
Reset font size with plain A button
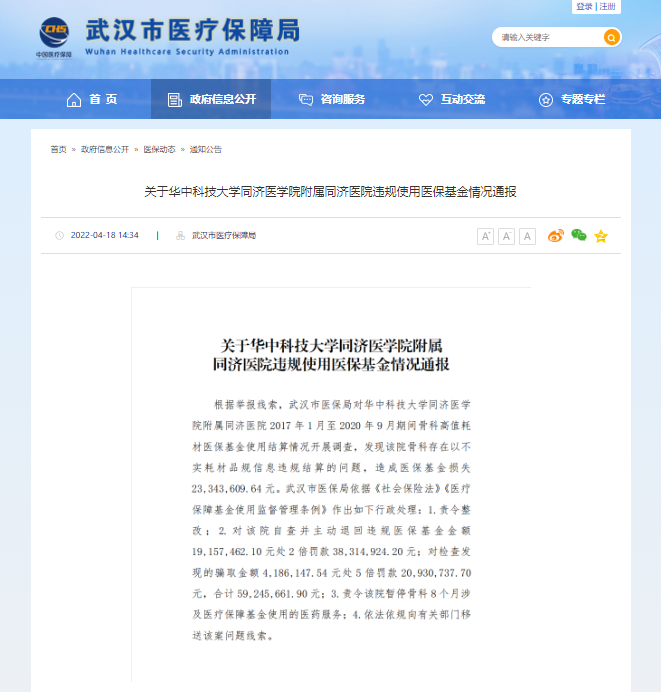click(527, 236)
